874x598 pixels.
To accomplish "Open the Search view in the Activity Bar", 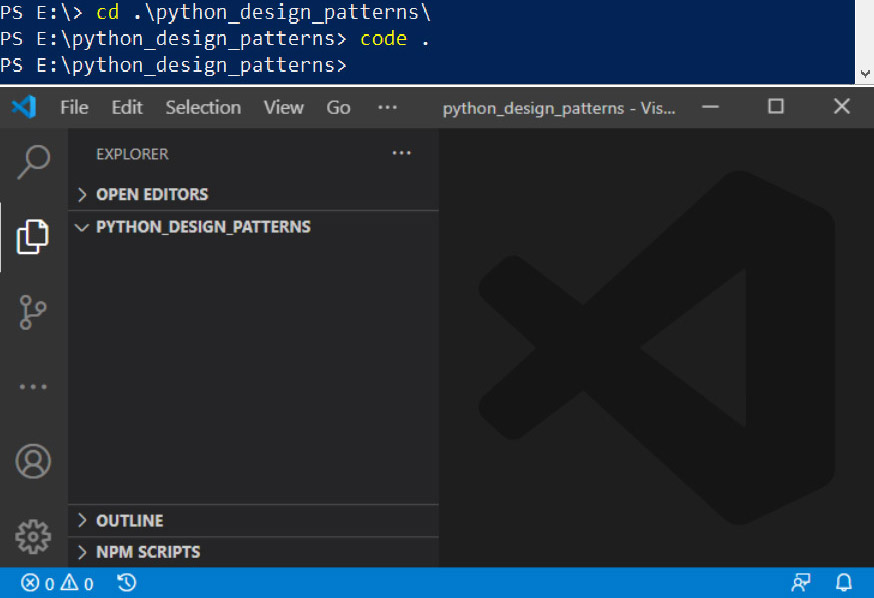I will tap(32, 160).
